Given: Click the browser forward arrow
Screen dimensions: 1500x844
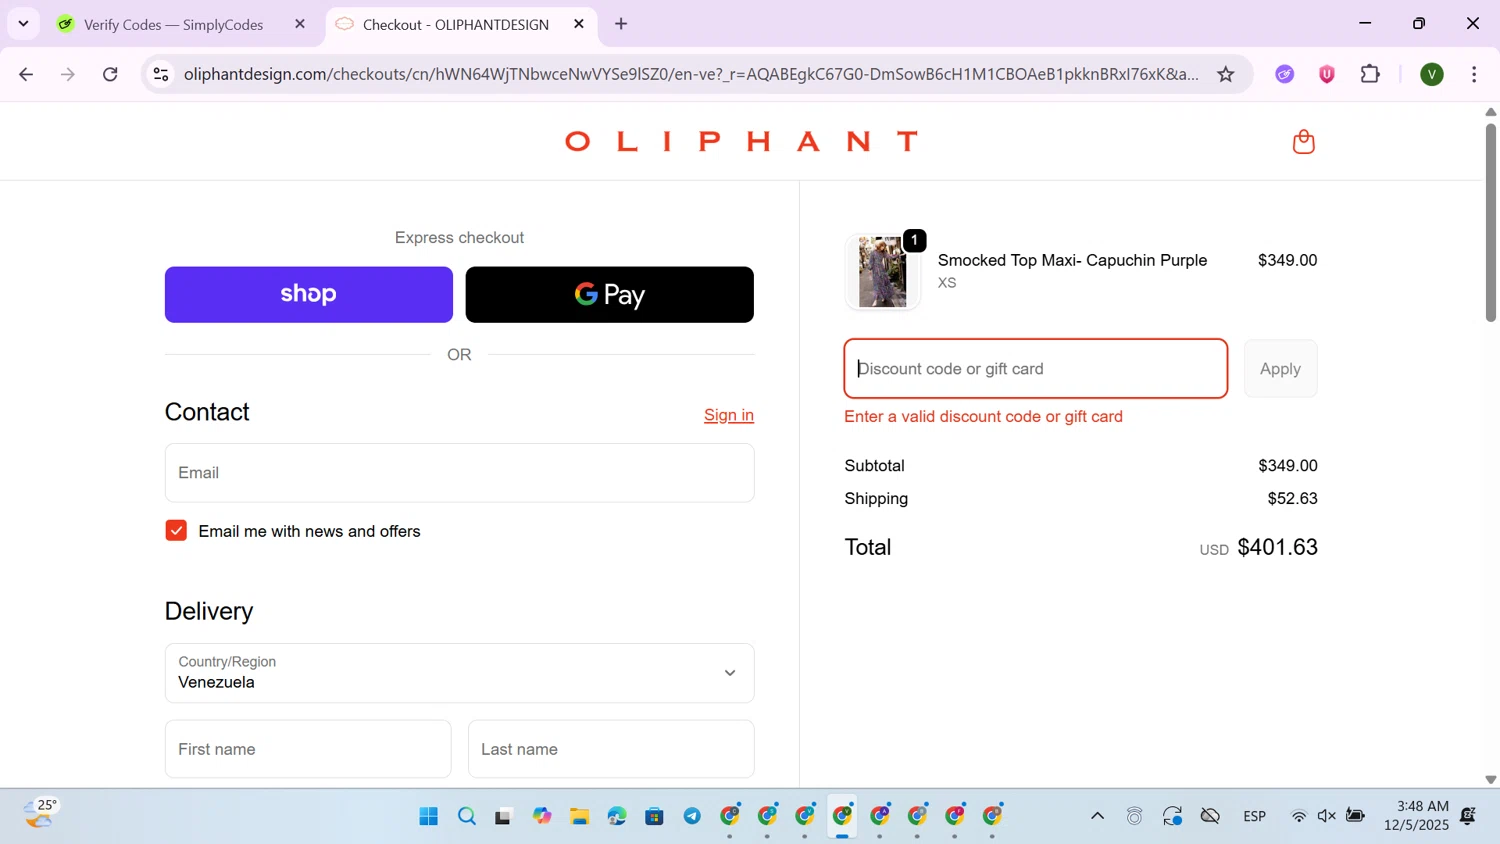Looking at the screenshot, I should click(x=68, y=74).
